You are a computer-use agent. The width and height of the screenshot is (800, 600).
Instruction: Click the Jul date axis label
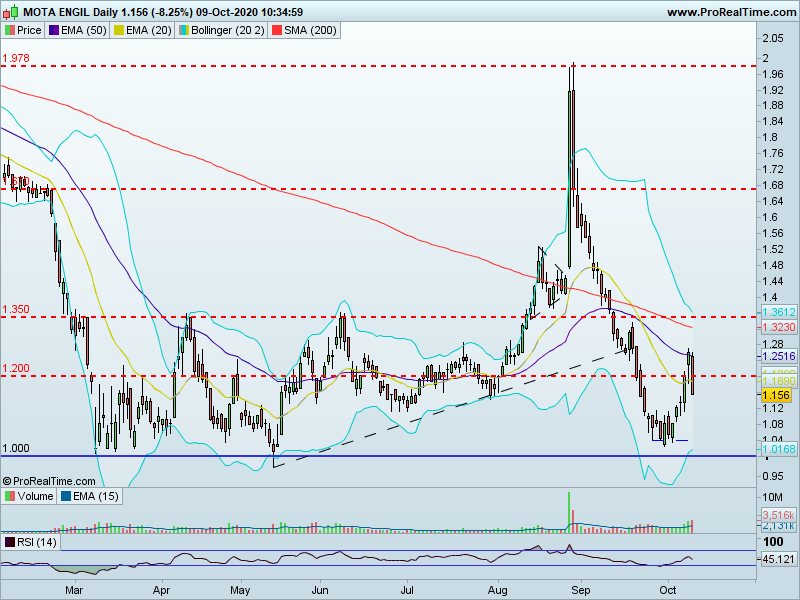click(407, 591)
